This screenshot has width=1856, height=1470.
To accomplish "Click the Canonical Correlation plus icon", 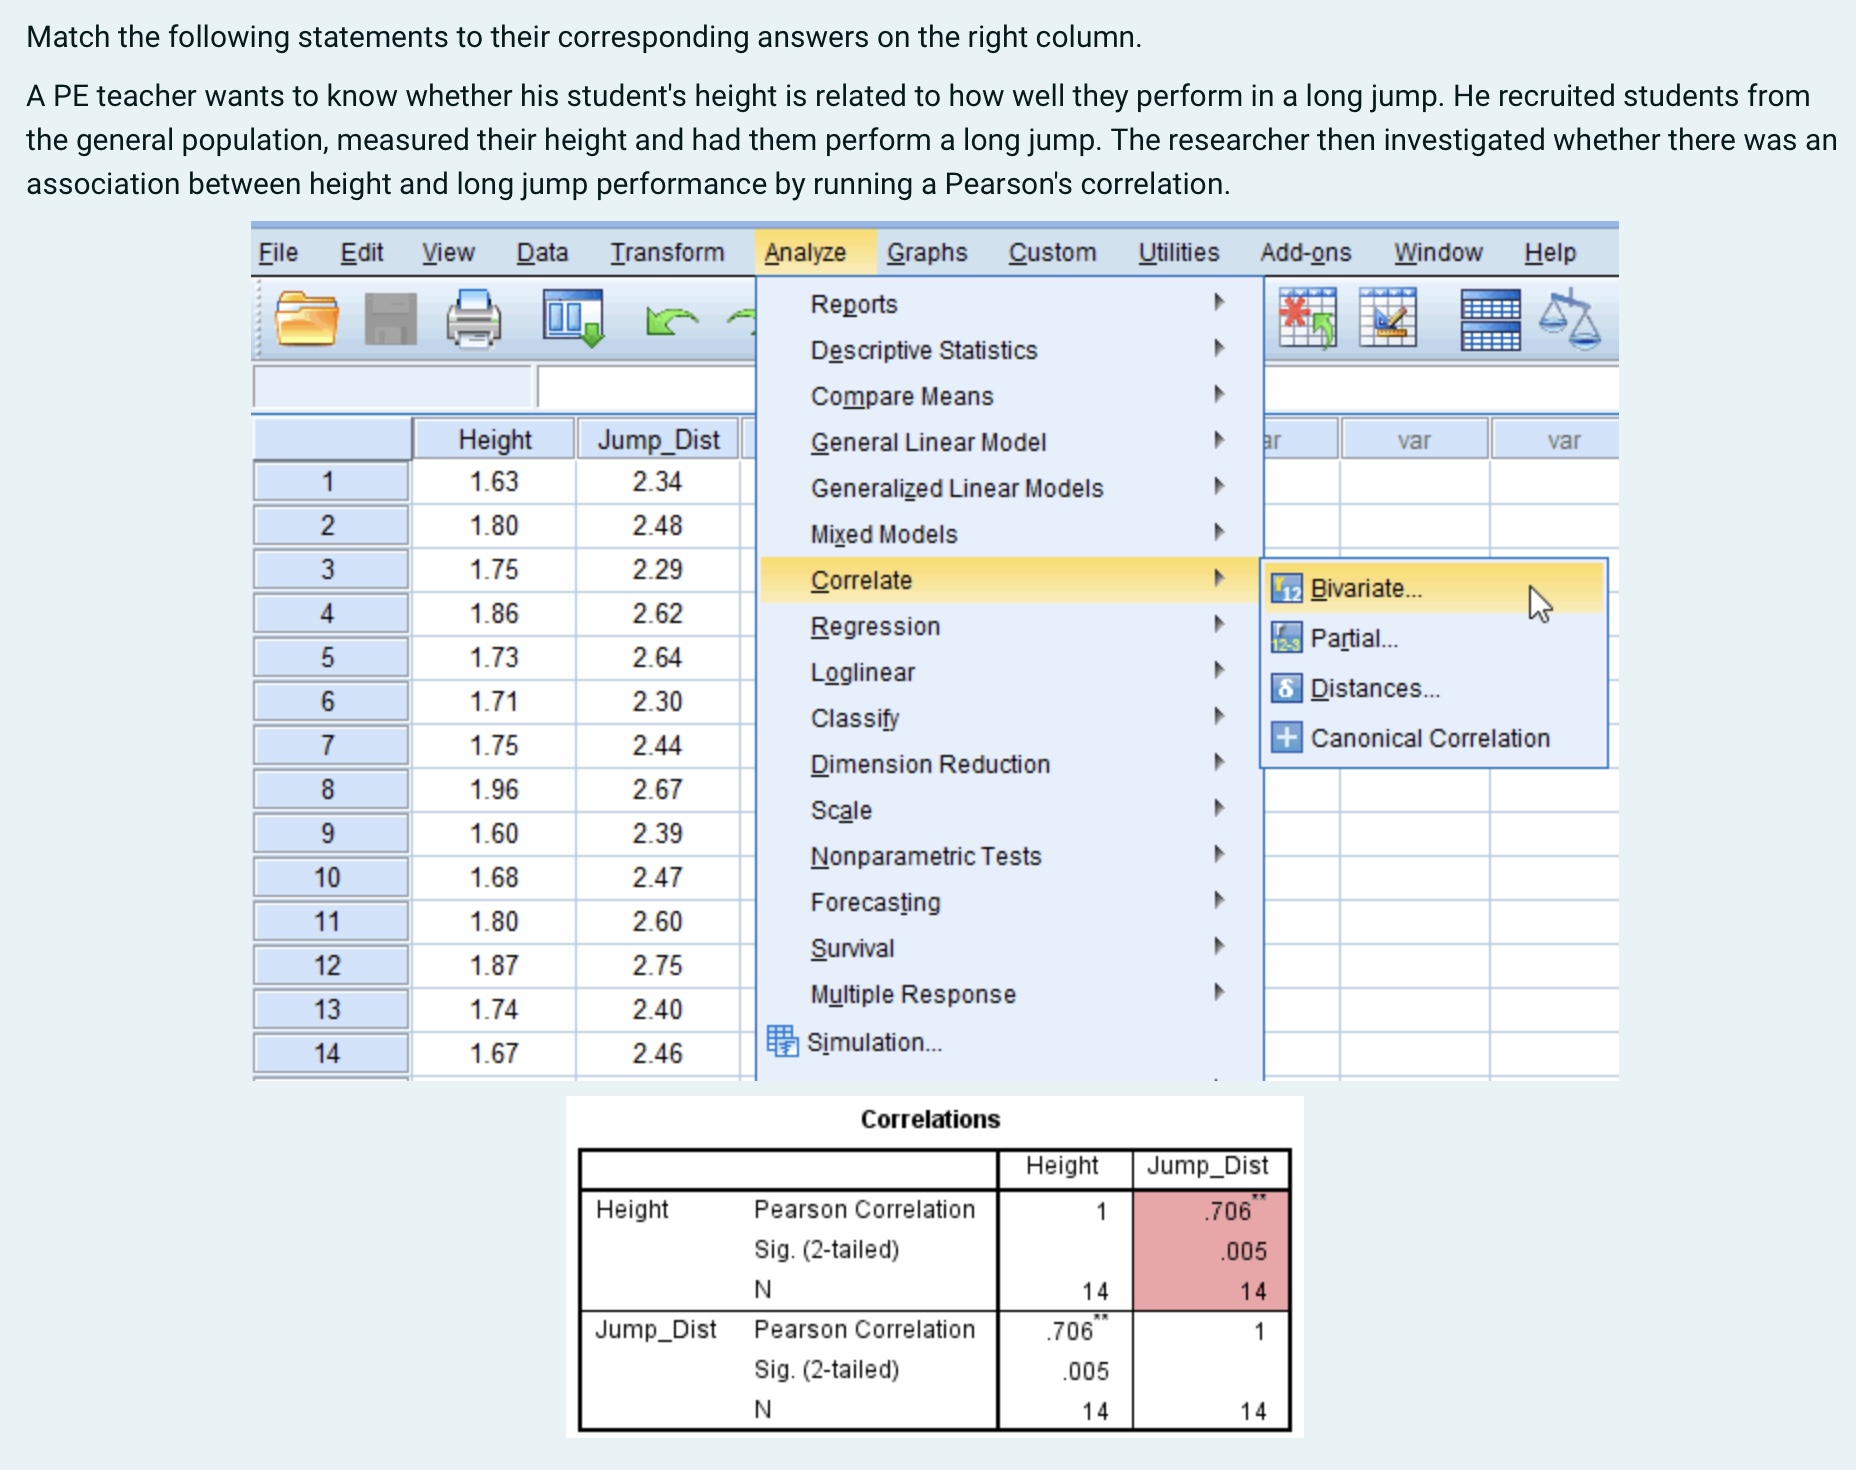I will [1286, 738].
